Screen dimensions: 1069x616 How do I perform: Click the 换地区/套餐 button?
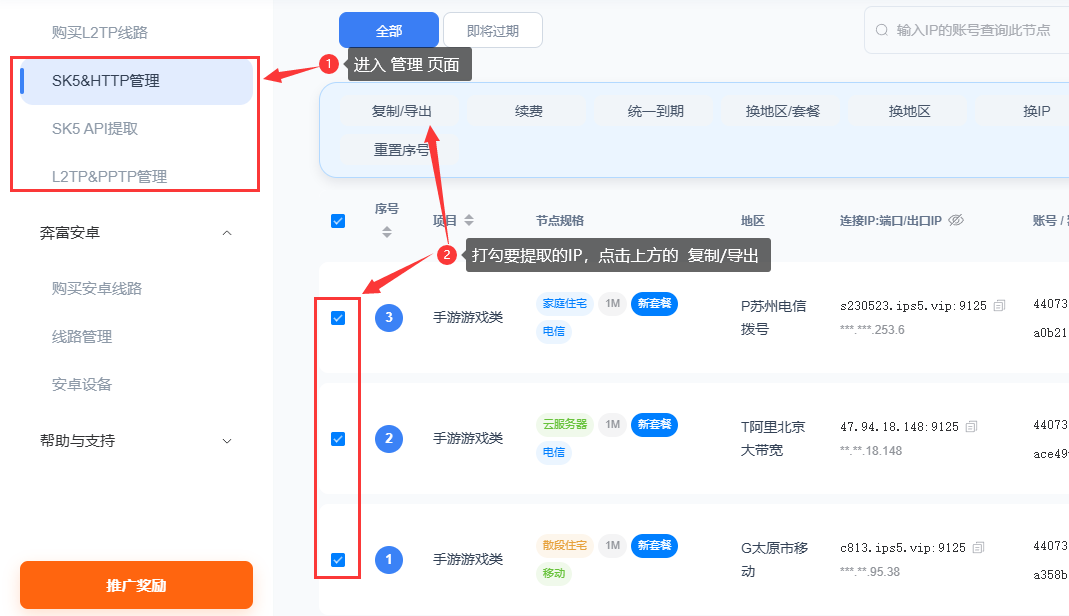point(782,111)
